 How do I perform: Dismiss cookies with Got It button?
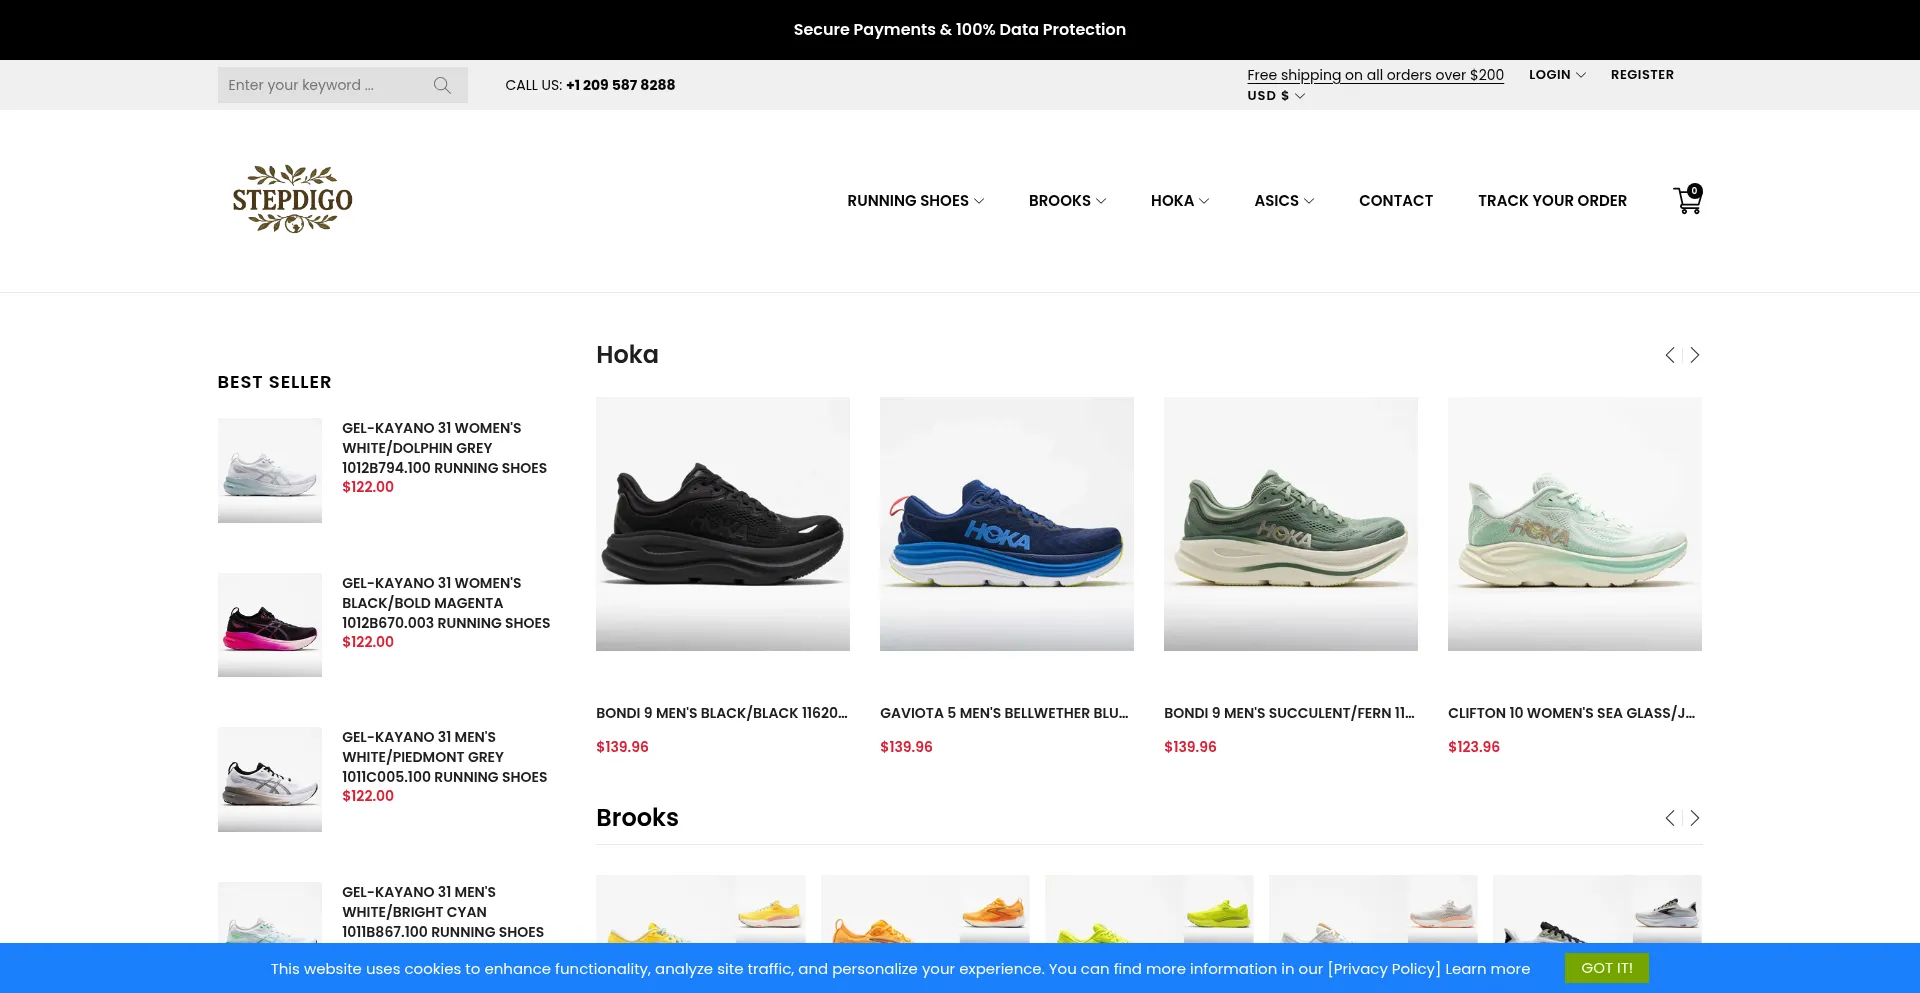(1606, 968)
